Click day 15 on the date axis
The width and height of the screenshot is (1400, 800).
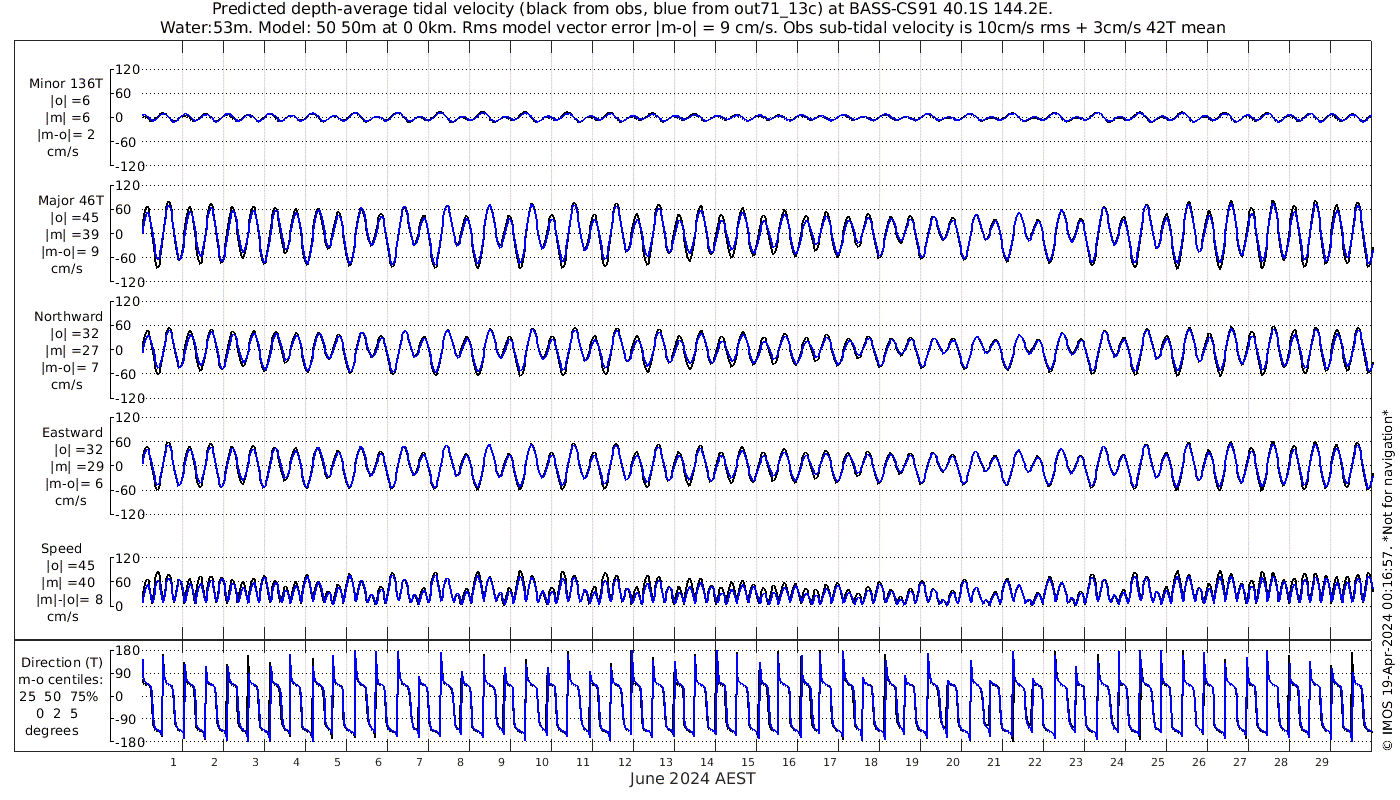(747, 762)
